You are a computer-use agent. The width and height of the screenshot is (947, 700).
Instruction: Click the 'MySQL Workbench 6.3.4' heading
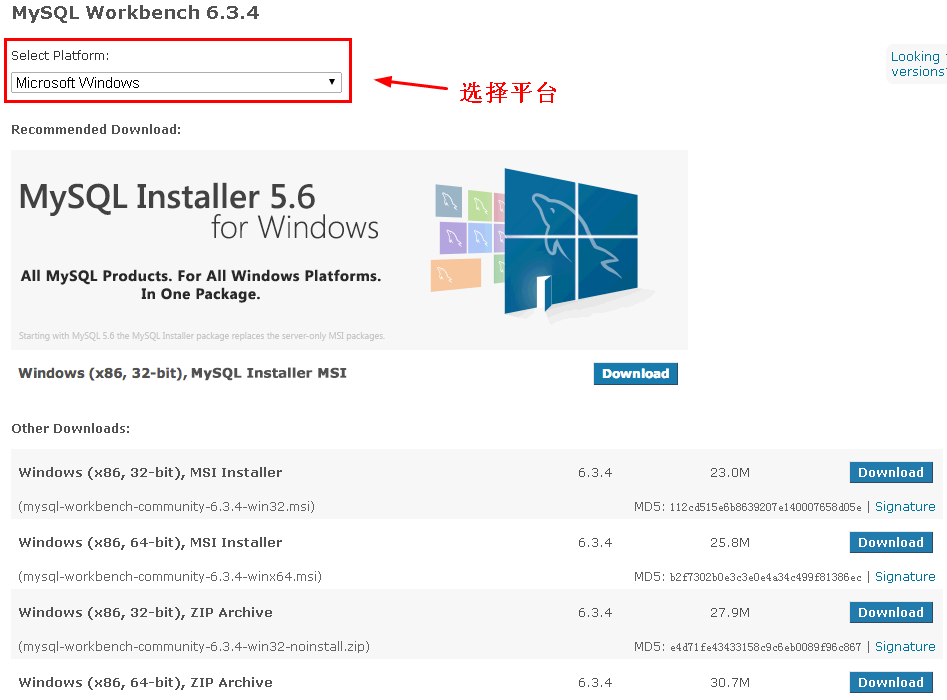(x=136, y=13)
